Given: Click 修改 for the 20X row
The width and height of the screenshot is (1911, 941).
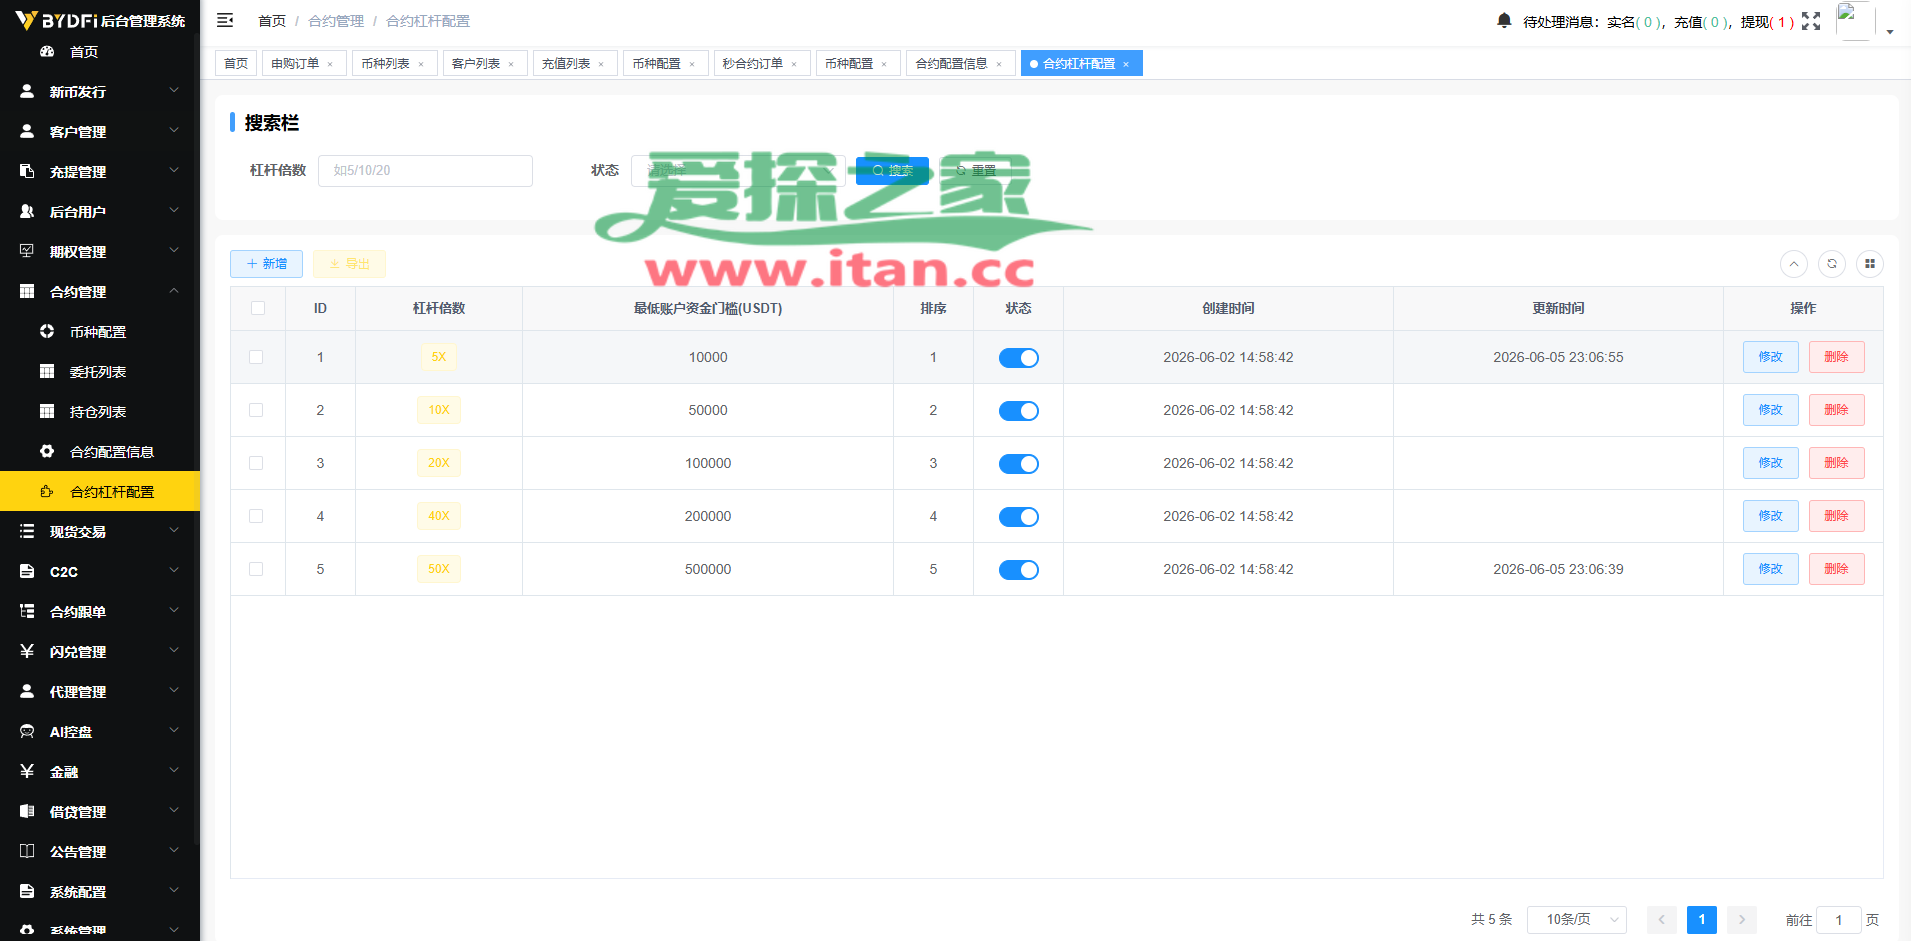Looking at the screenshot, I should click(x=1771, y=463).
